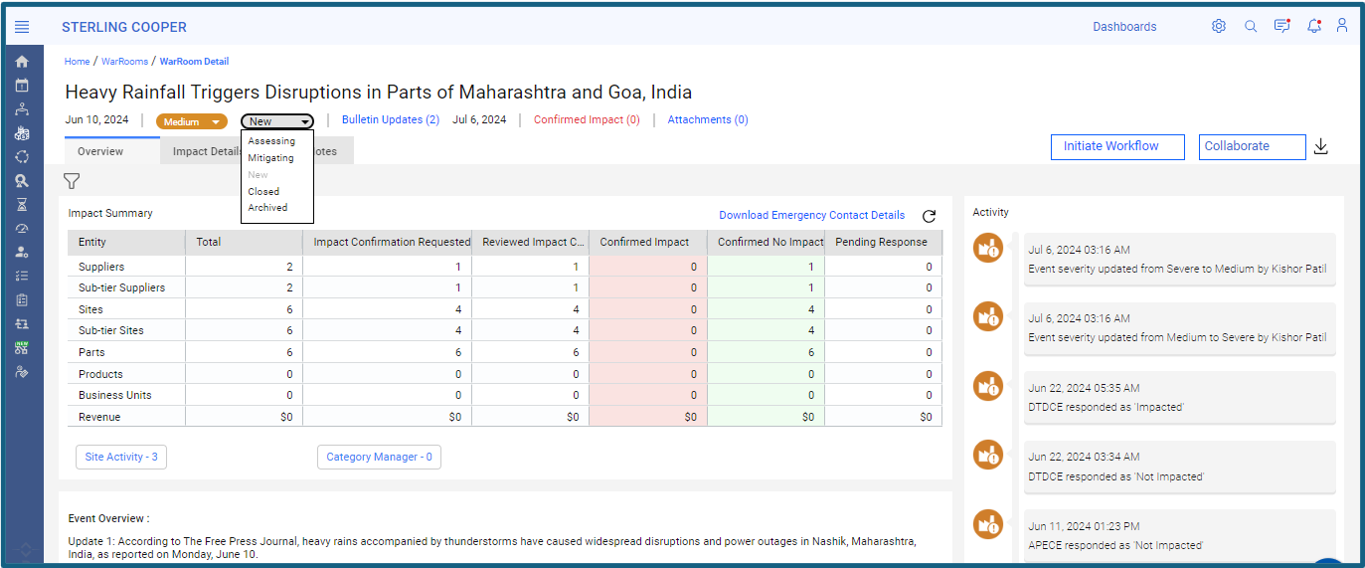Choose Archived status option

[268, 208]
